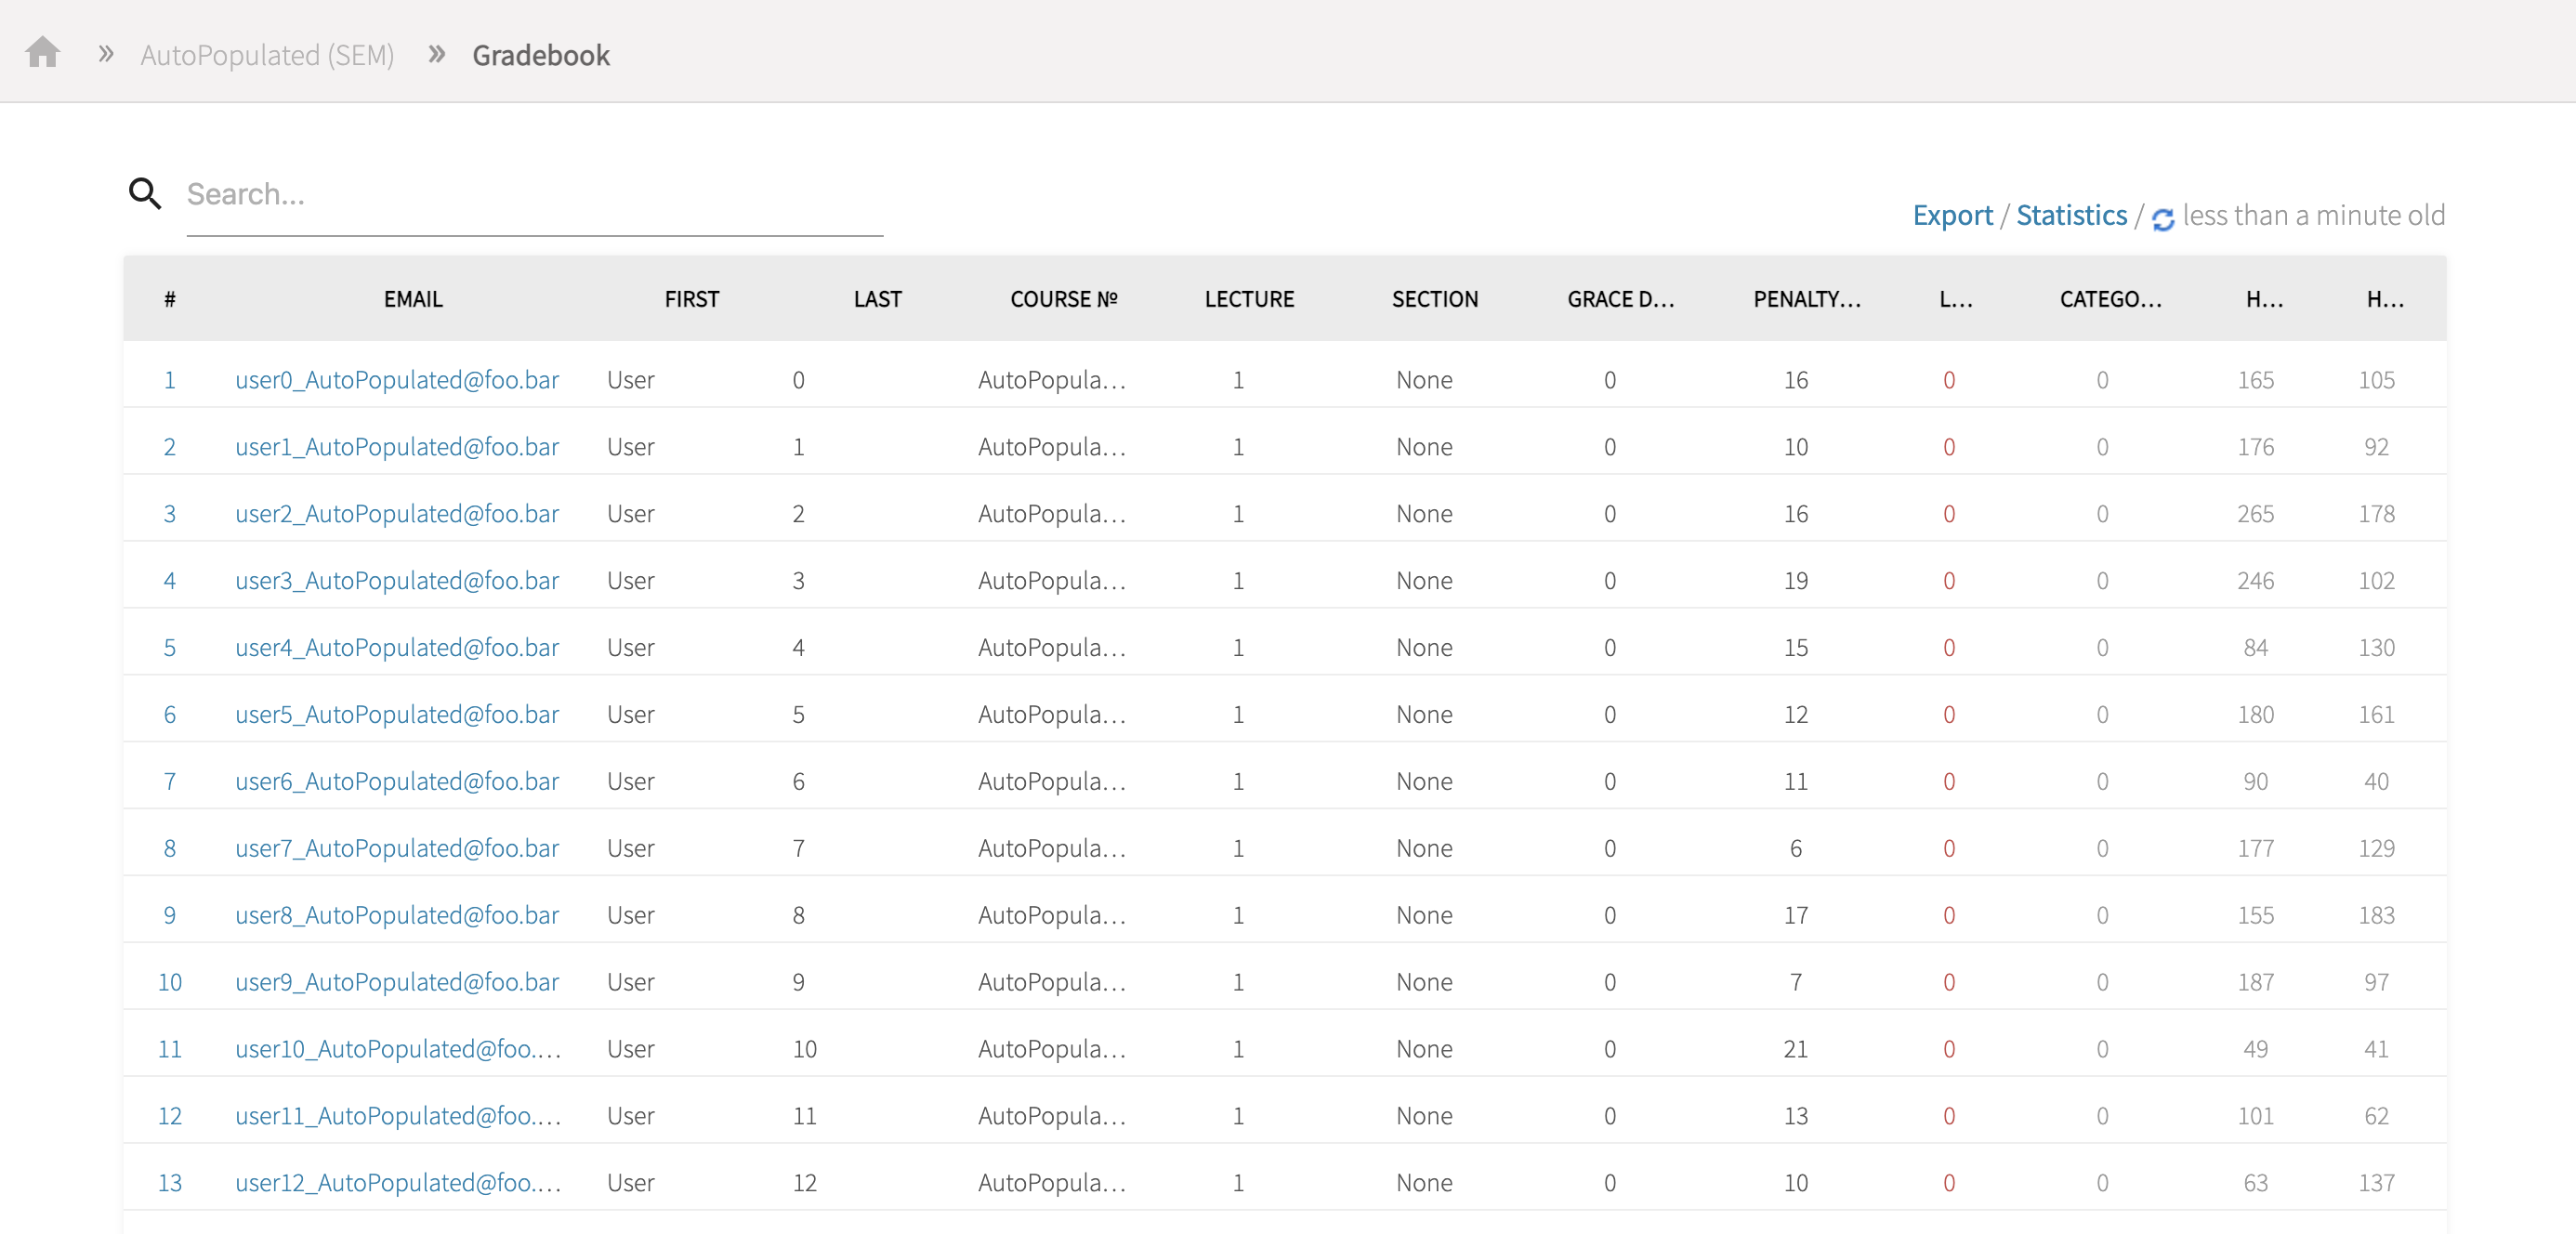The image size is (2576, 1234).
Task: Click the home icon in breadcrumb
Action: click(43, 52)
